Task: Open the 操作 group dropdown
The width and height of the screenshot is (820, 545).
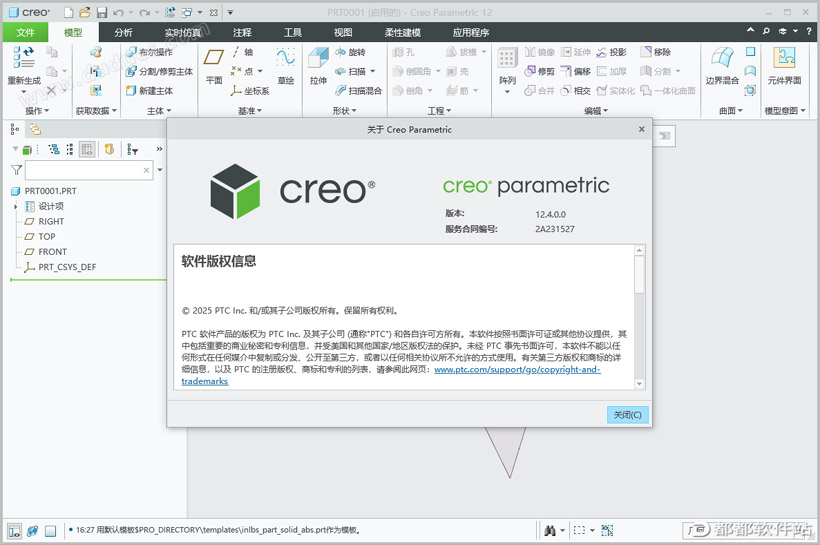Action: 37,110
